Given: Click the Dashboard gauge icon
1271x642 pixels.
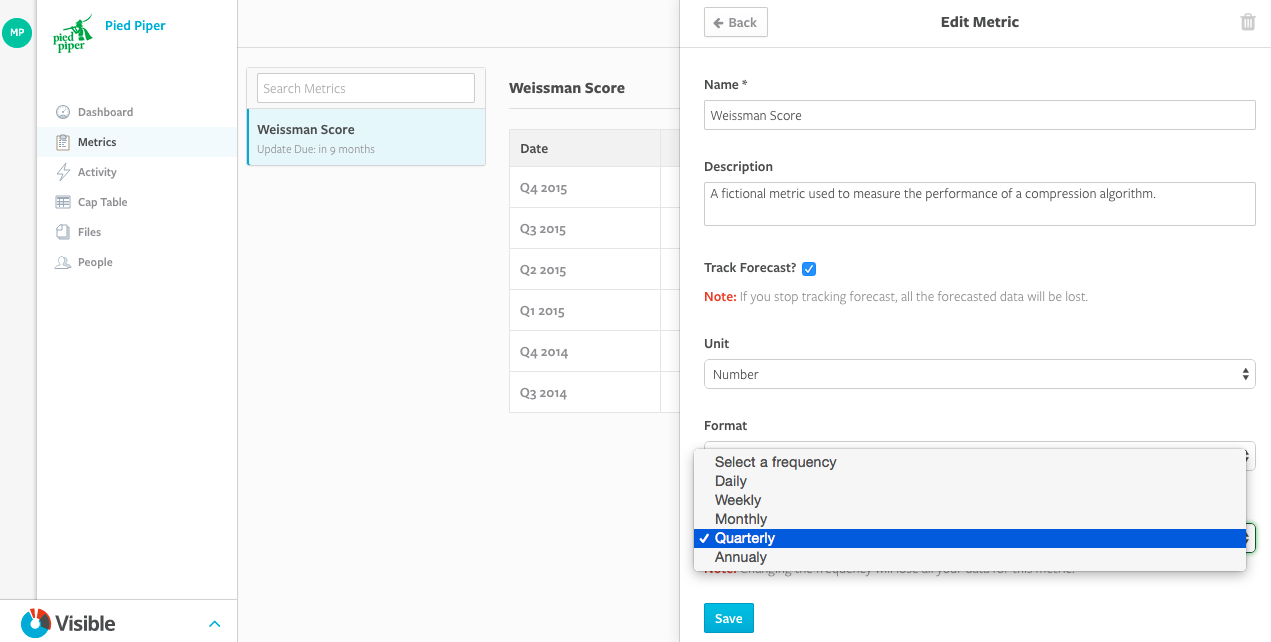Looking at the screenshot, I should 63,112.
